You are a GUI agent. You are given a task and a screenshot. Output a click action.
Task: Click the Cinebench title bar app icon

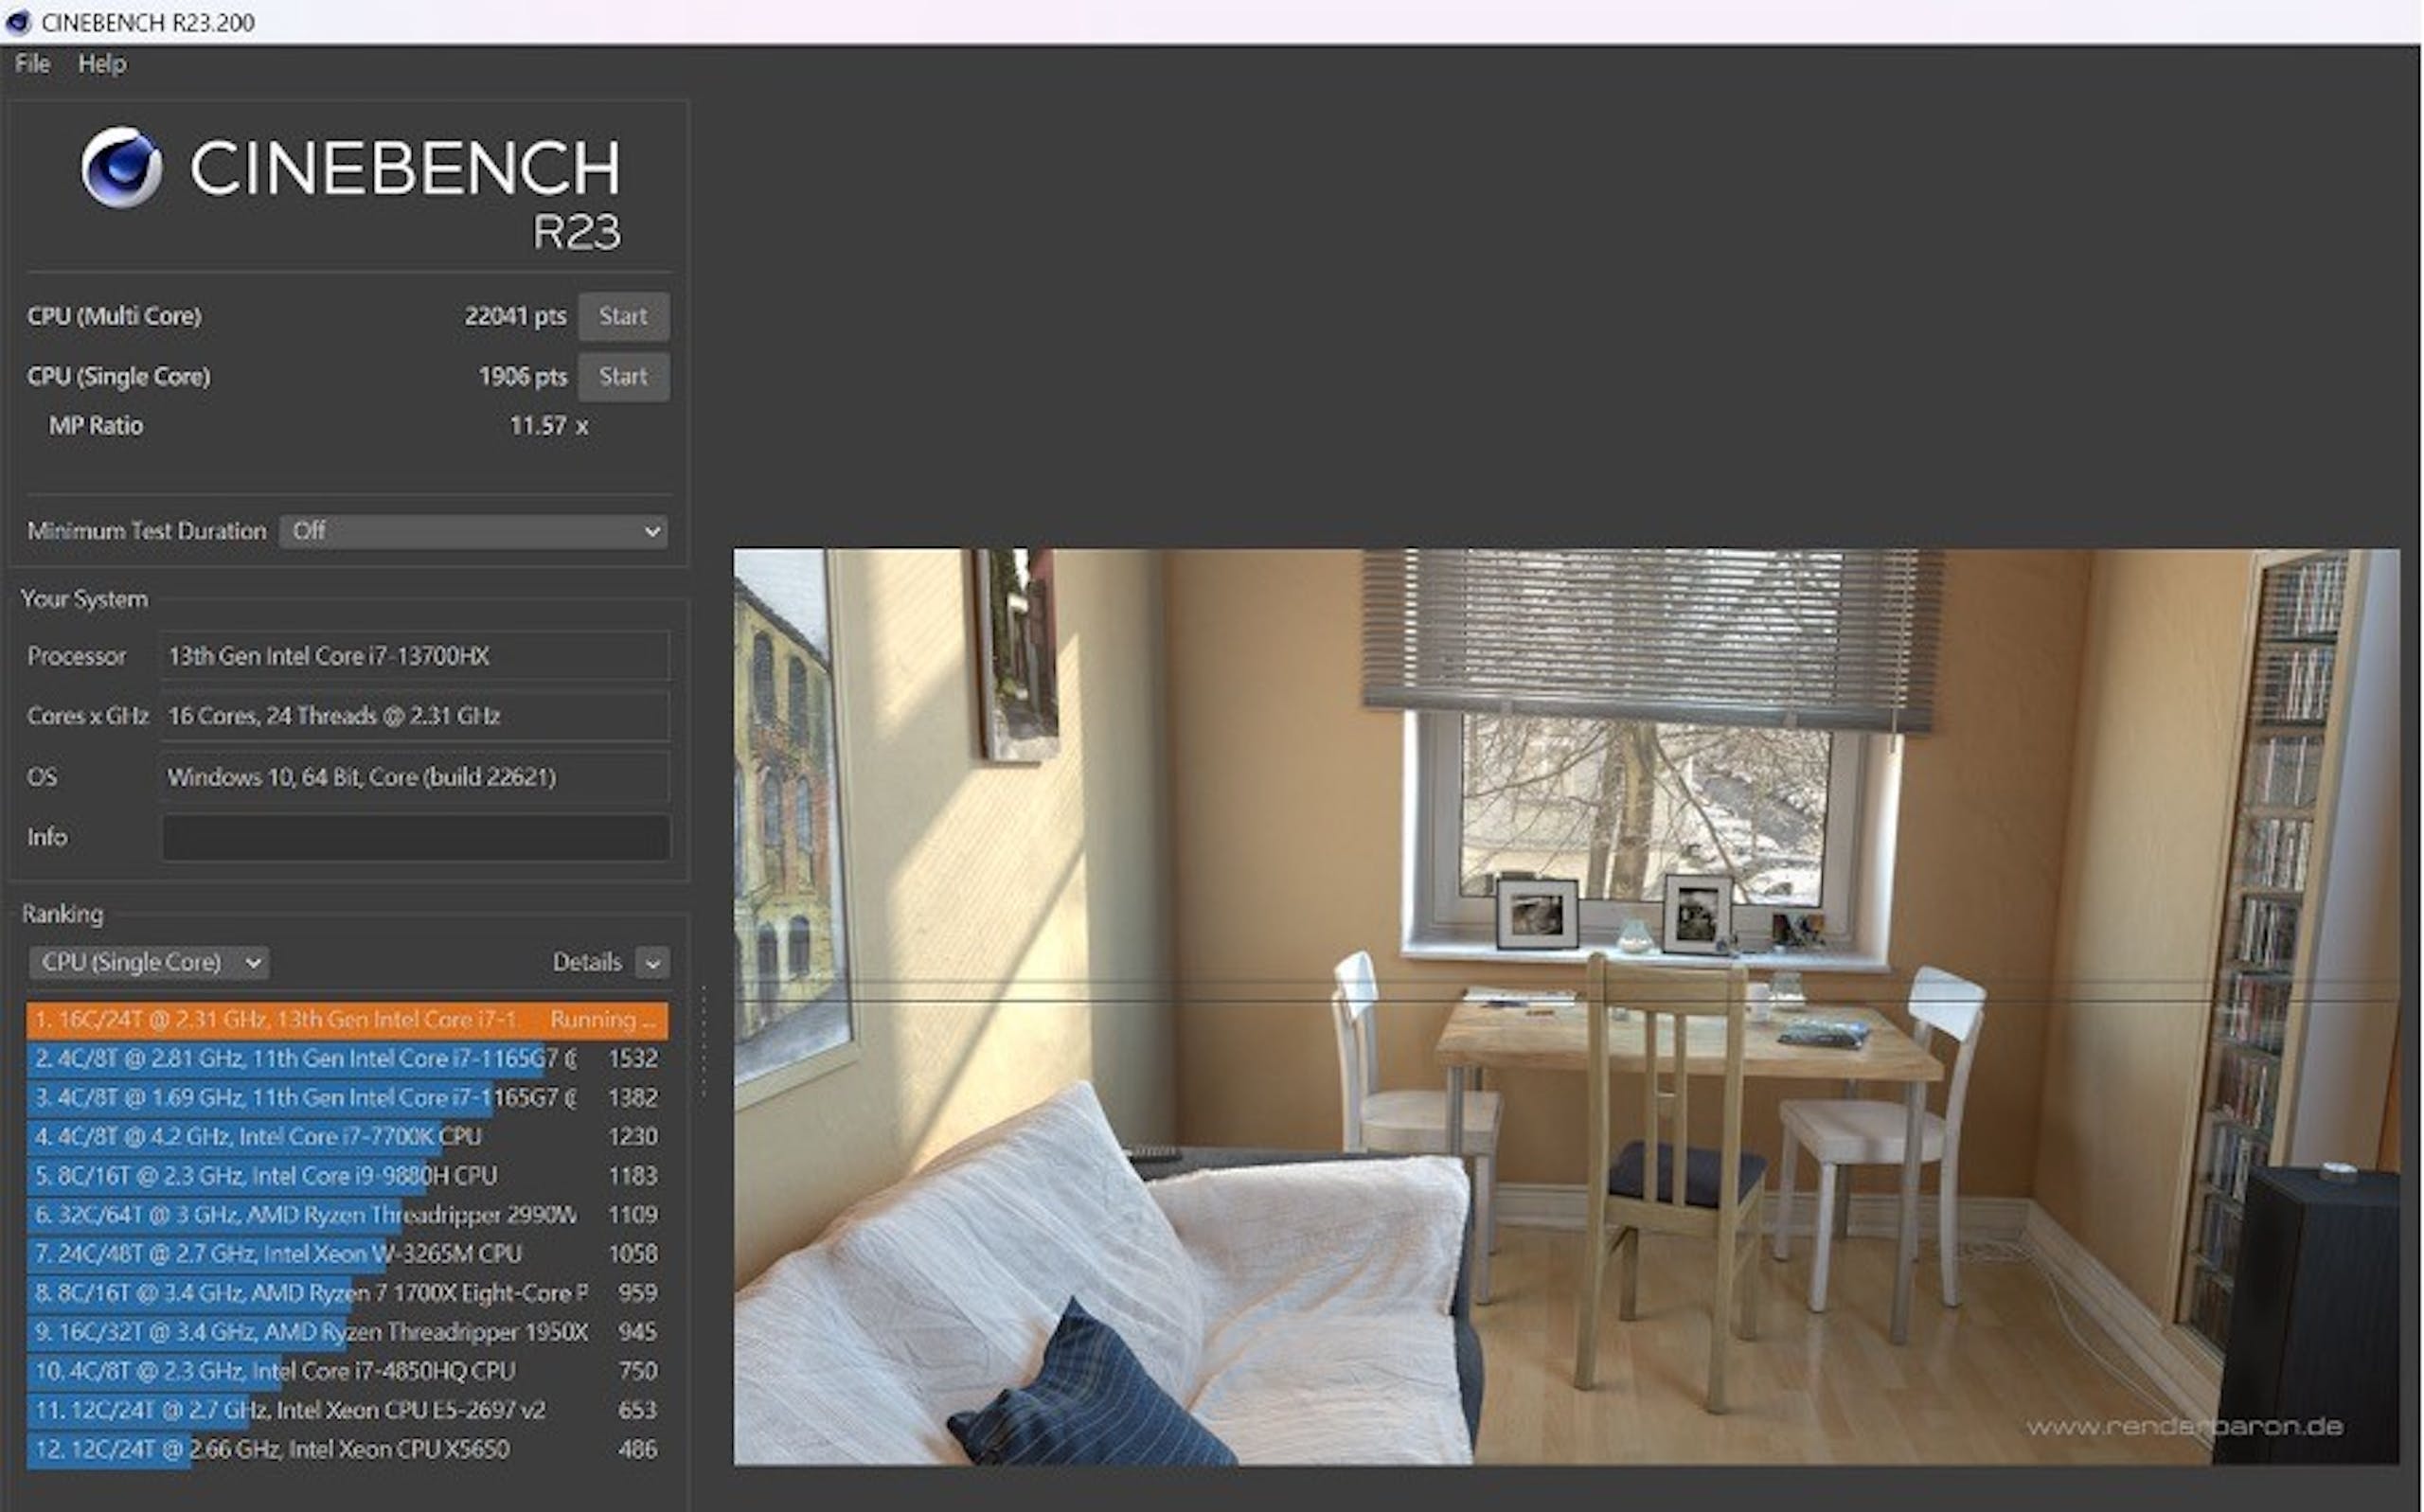pyautogui.click(x=17, y=22)
